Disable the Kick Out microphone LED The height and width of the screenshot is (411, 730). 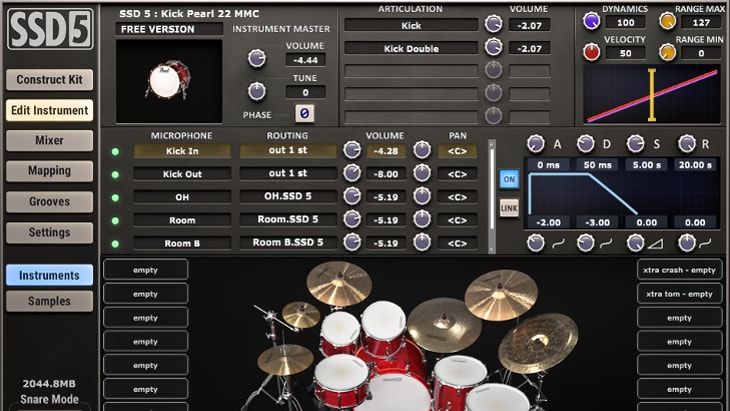[115, 175]
